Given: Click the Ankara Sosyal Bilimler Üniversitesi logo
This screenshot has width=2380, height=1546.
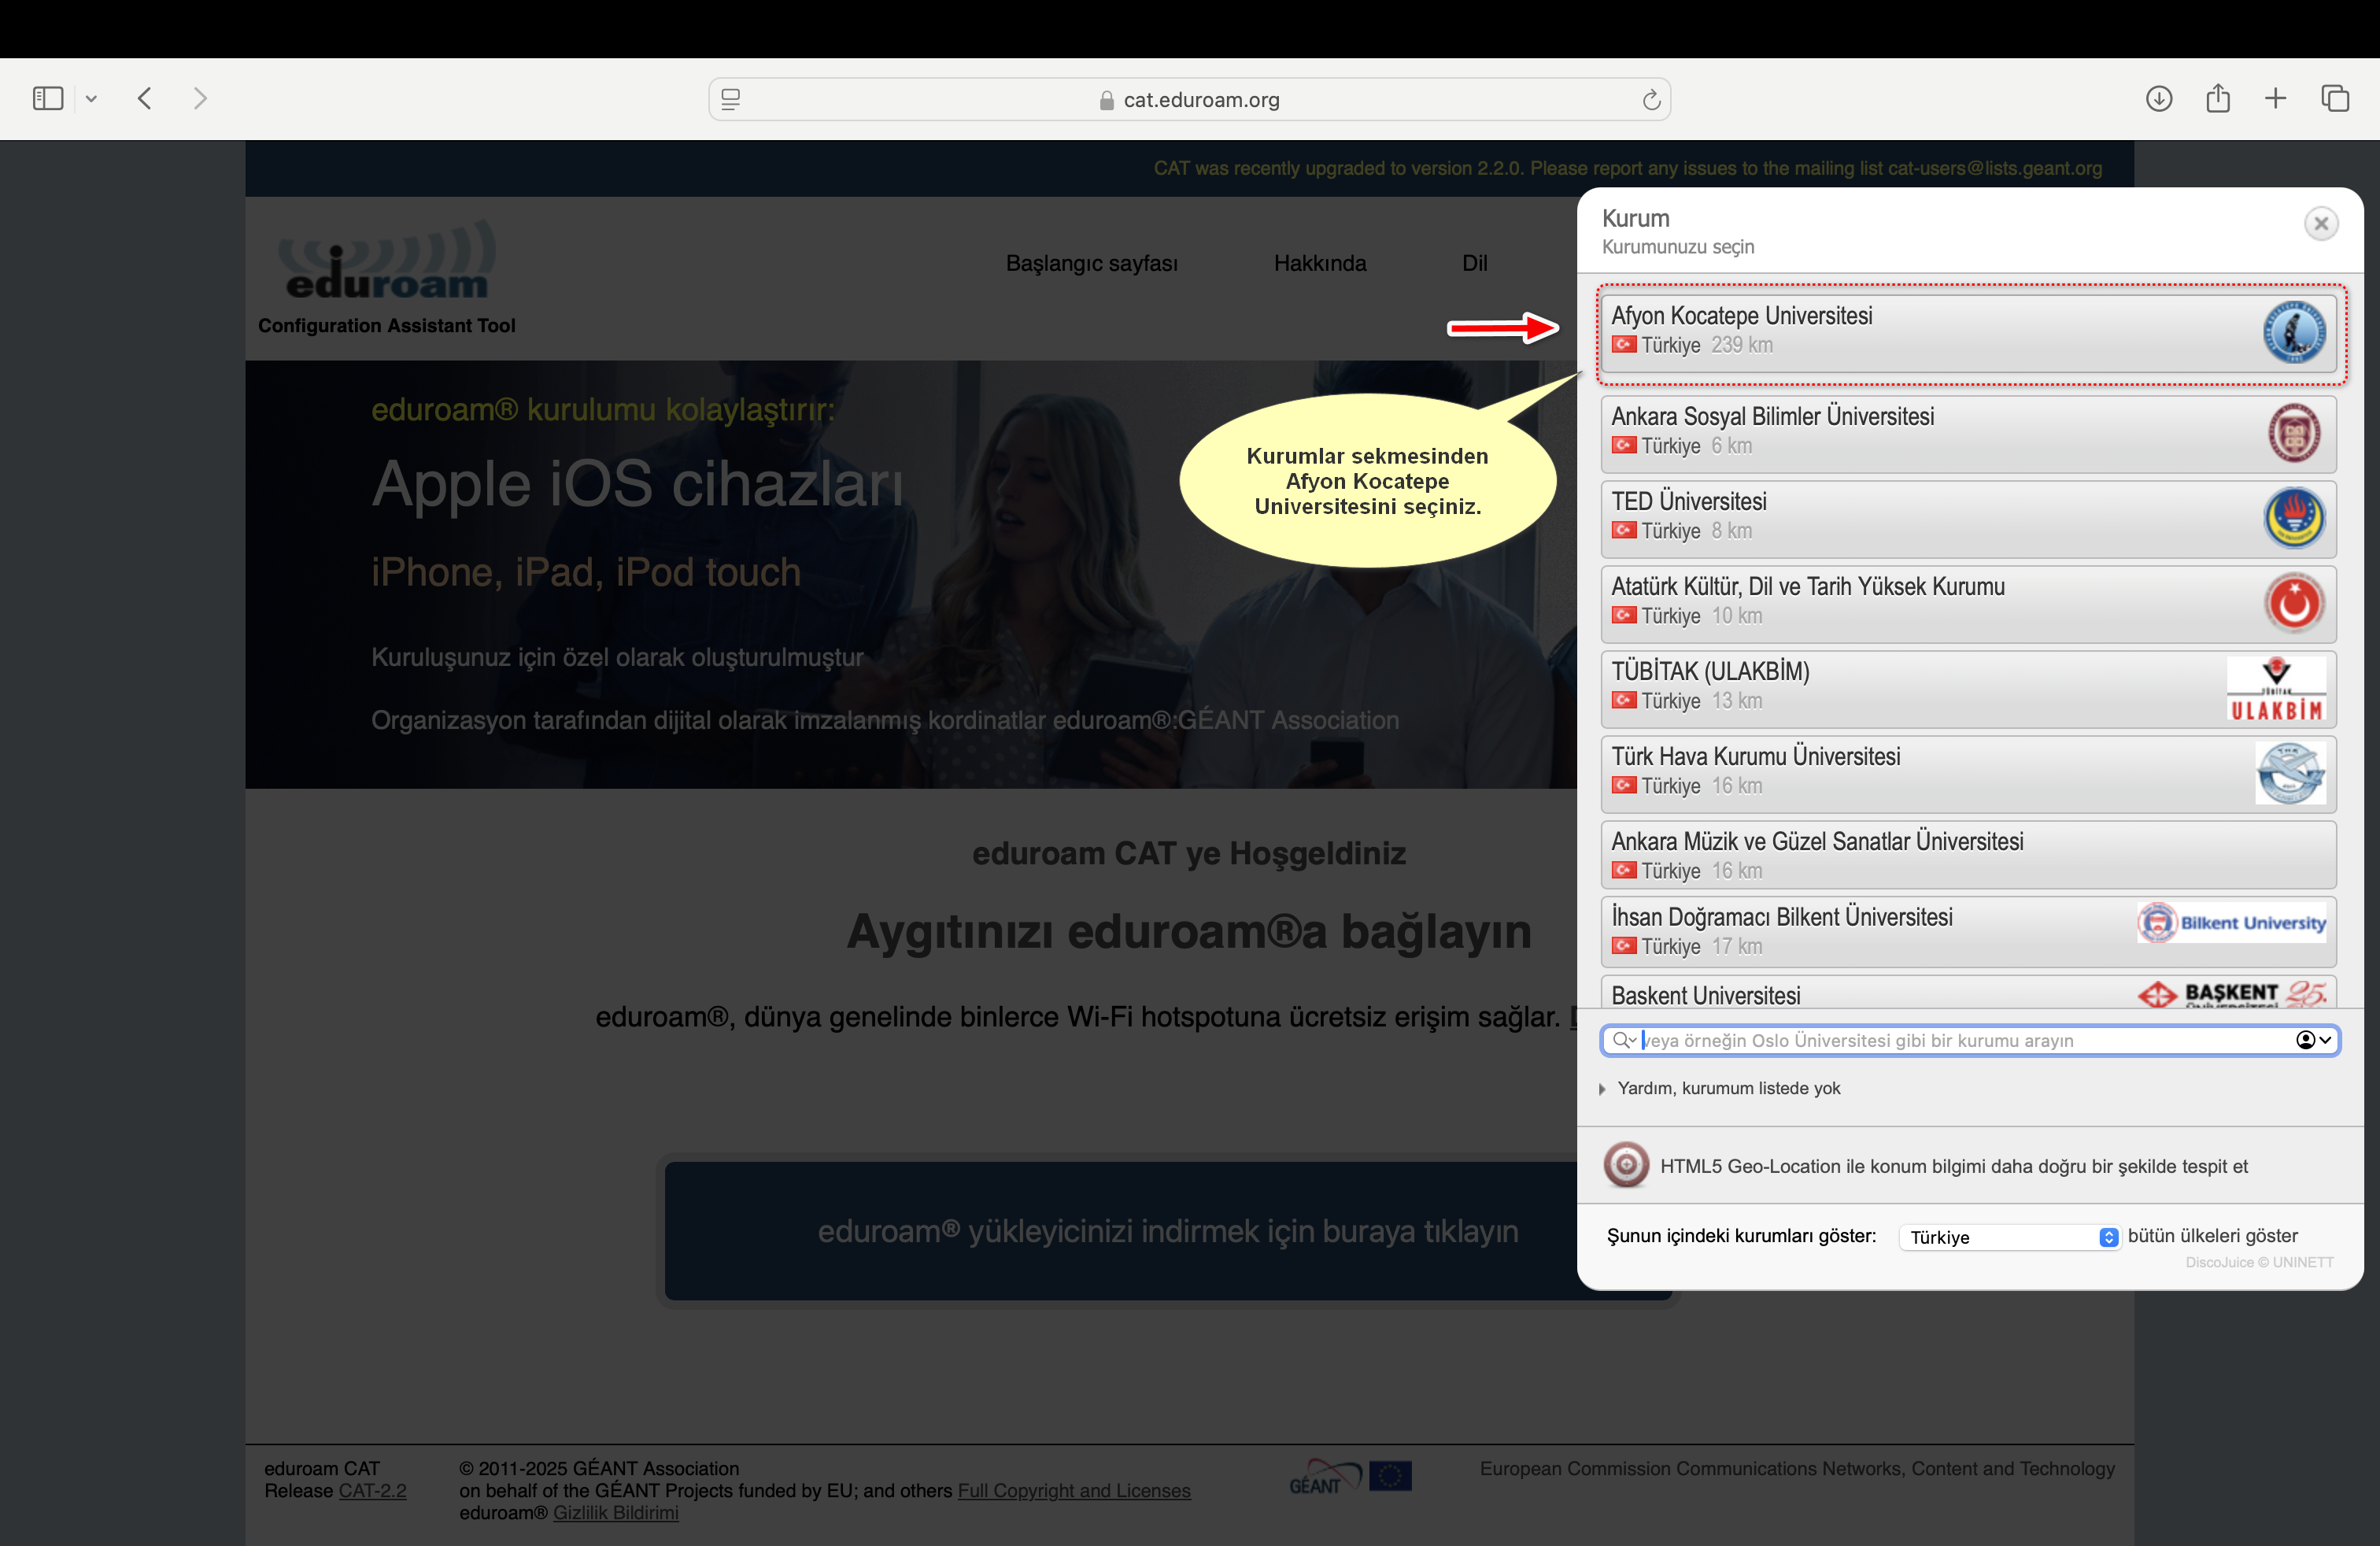Looking at the screenshot, I should click(x=2294, y=433).
